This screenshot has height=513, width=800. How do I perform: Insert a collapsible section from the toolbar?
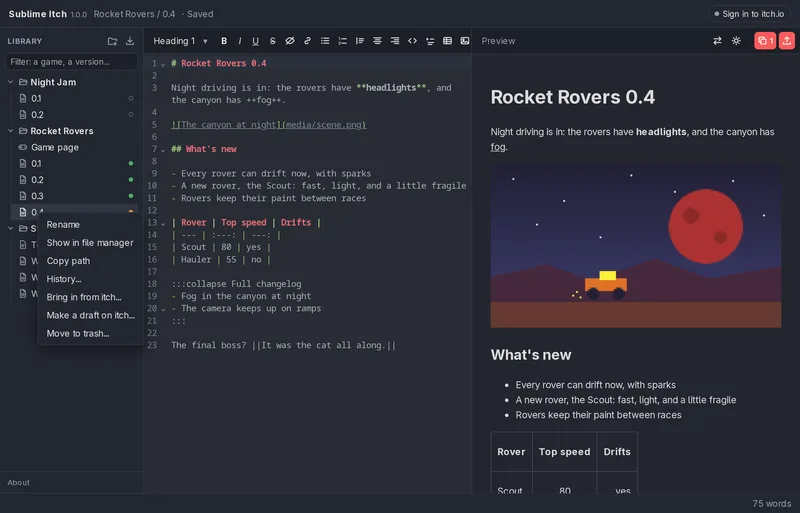430,41
